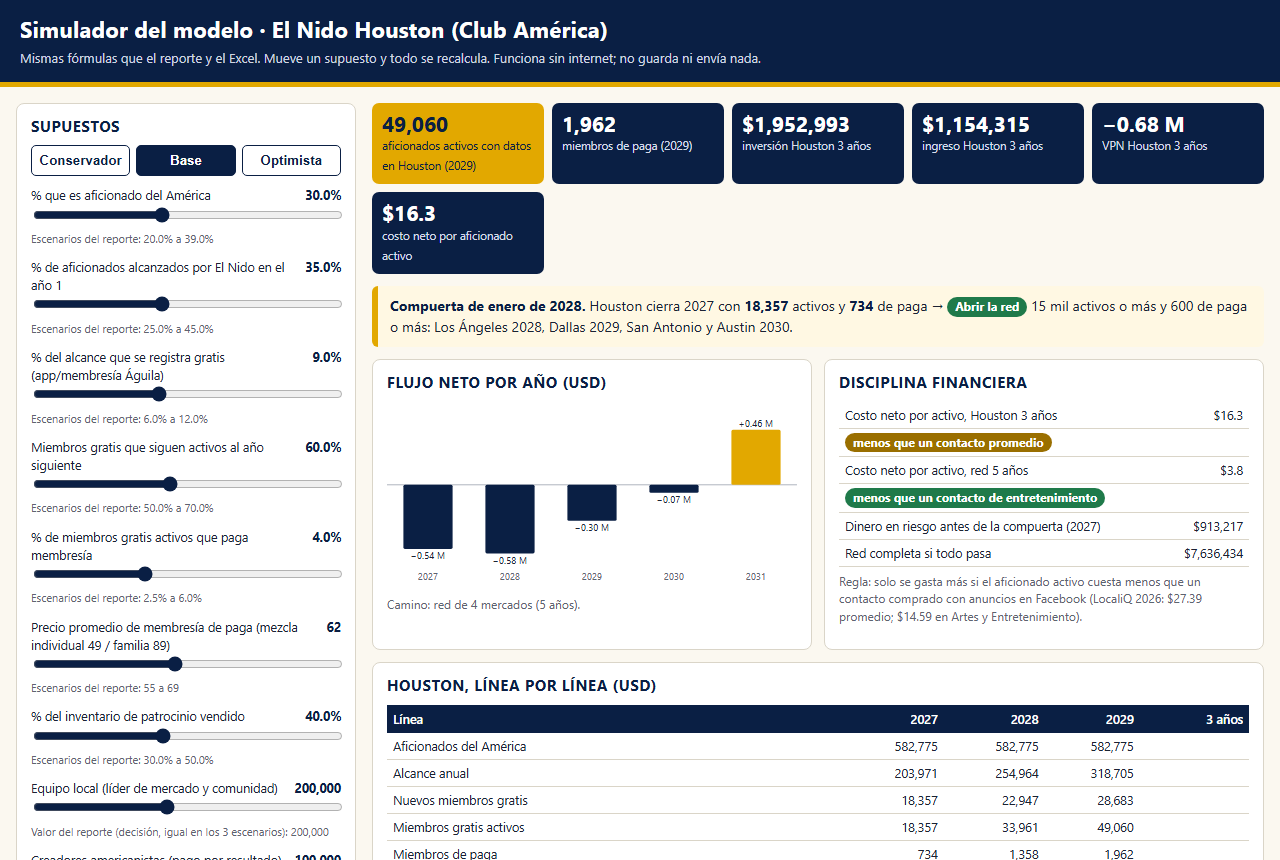1280x860 pixels.
Task: Adjust '% que es aficionado del América' slider
Action: 187,215
